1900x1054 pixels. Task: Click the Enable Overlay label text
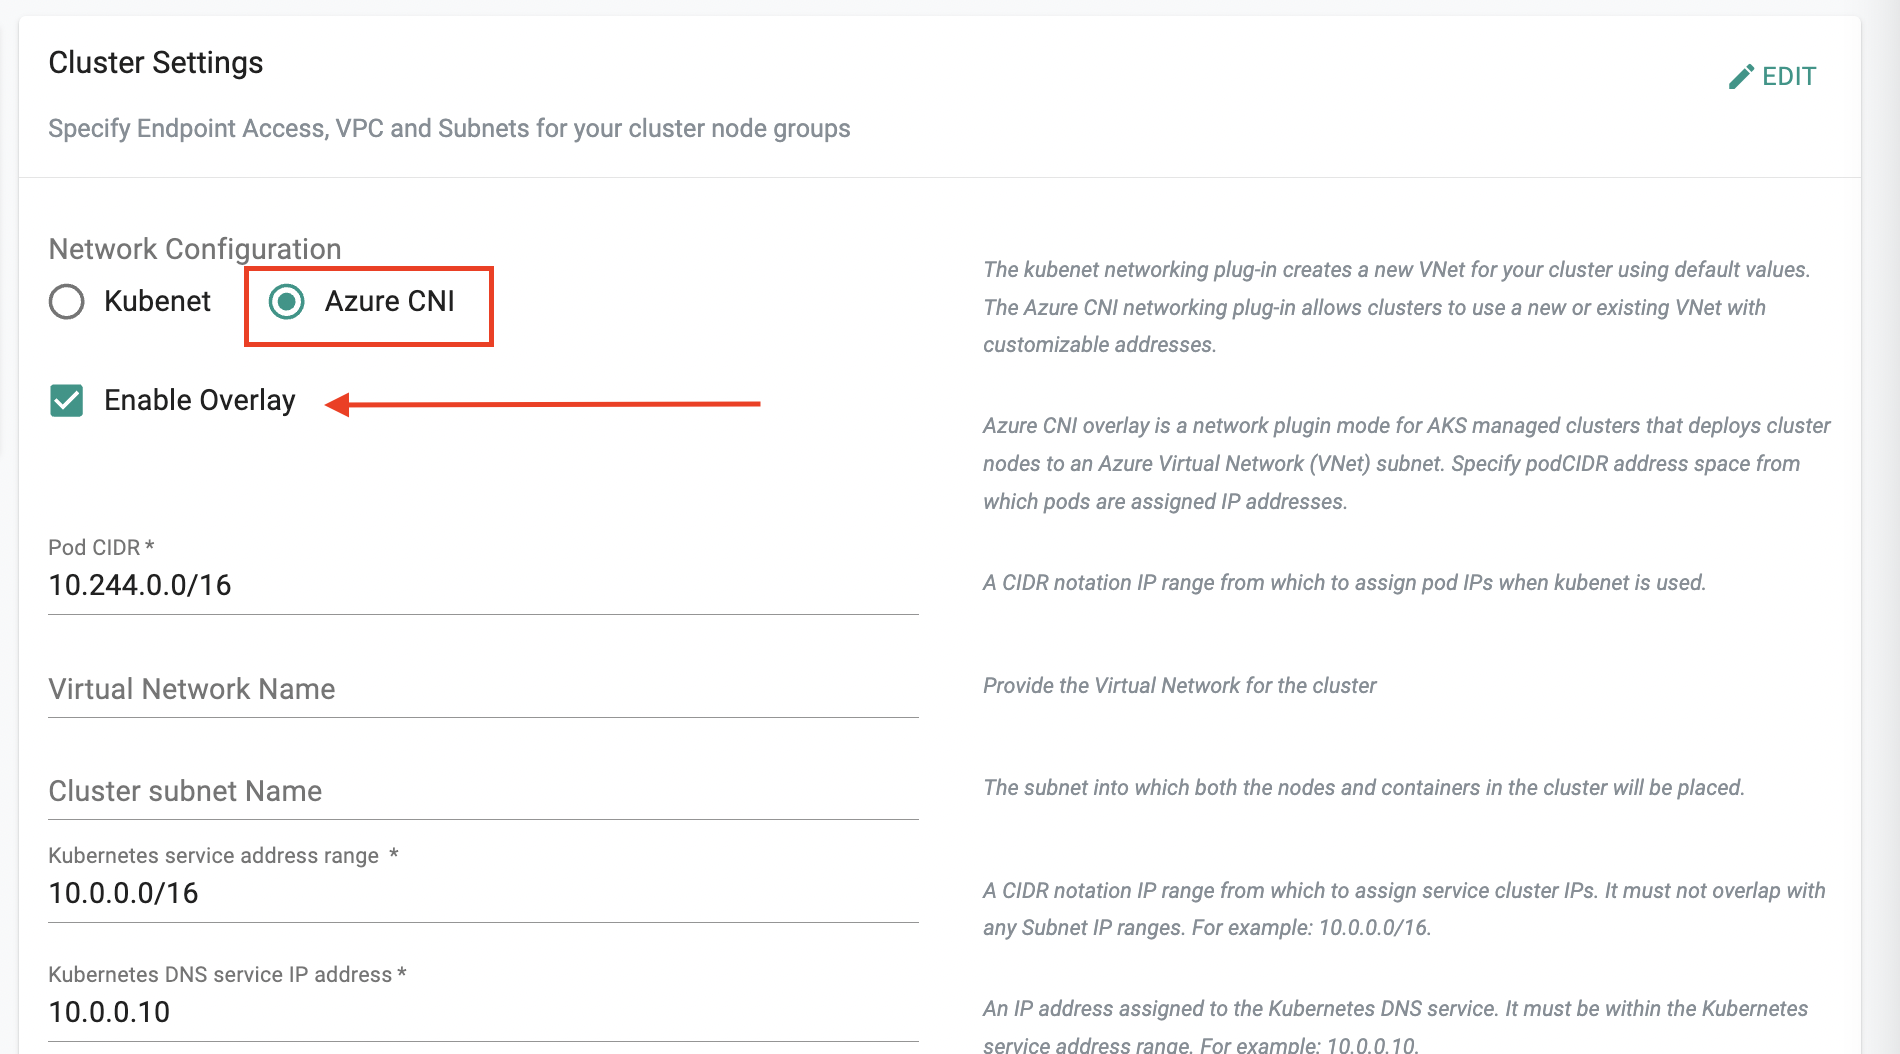click(x=200, y=400)
